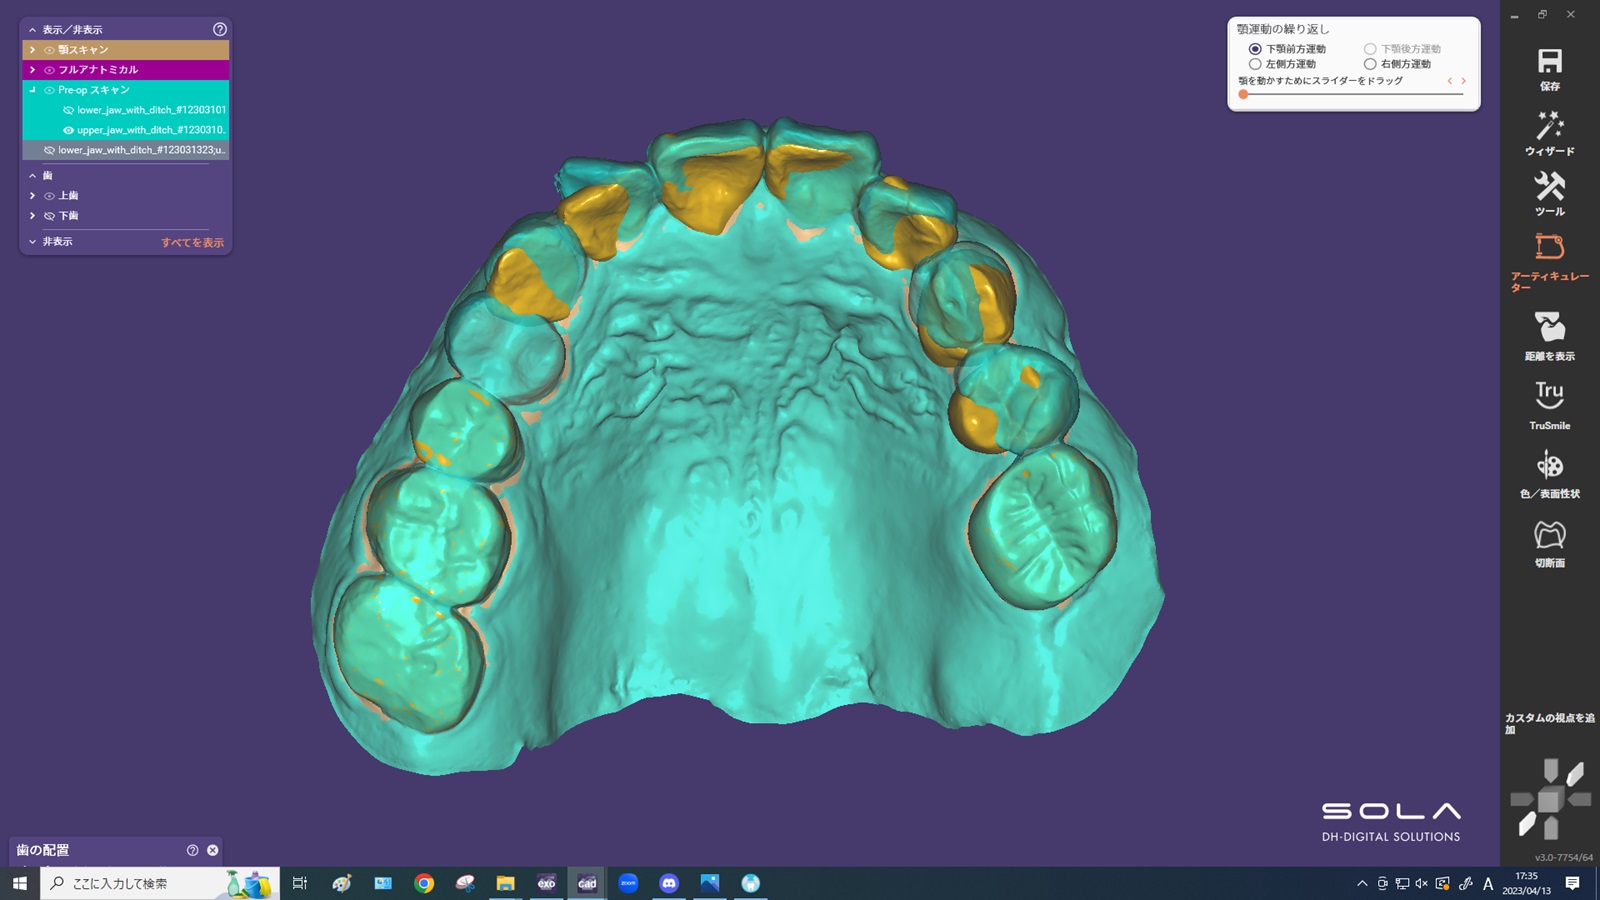Step jaw movement forward with right arrow
The image size is (1600, 900).
click(1463, 81)
